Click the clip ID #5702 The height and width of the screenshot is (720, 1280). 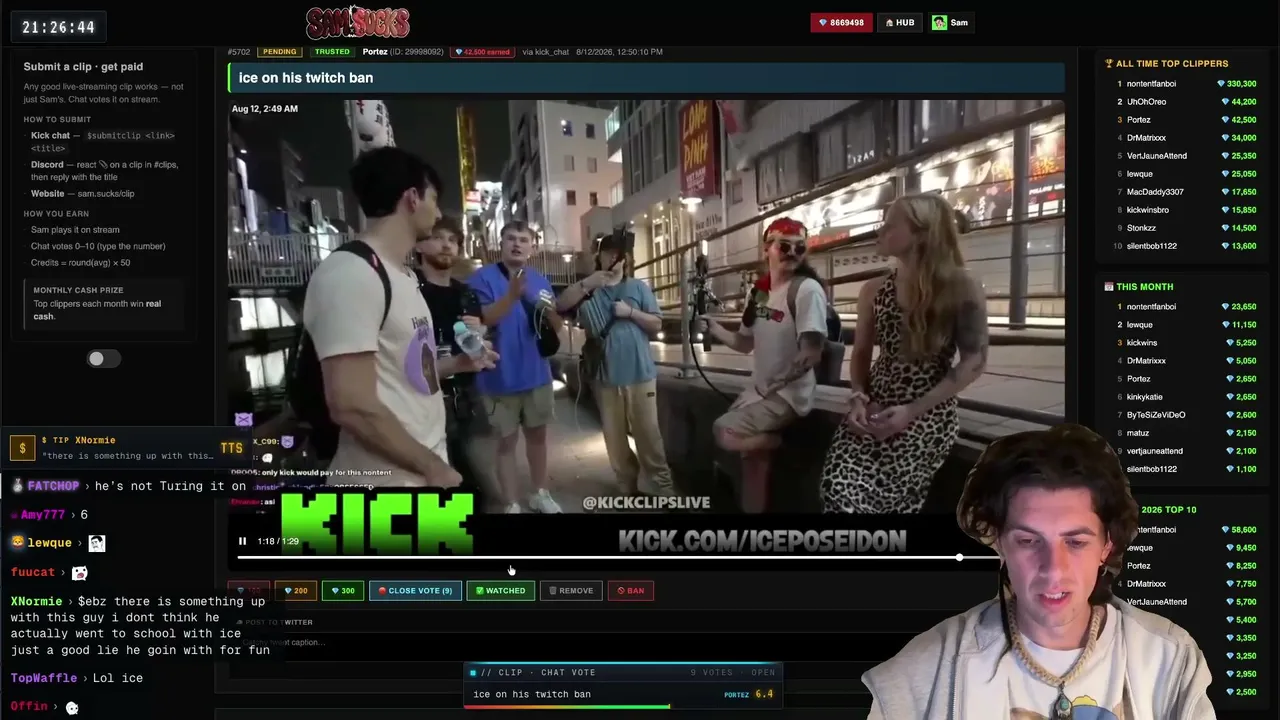click(239, 52)
